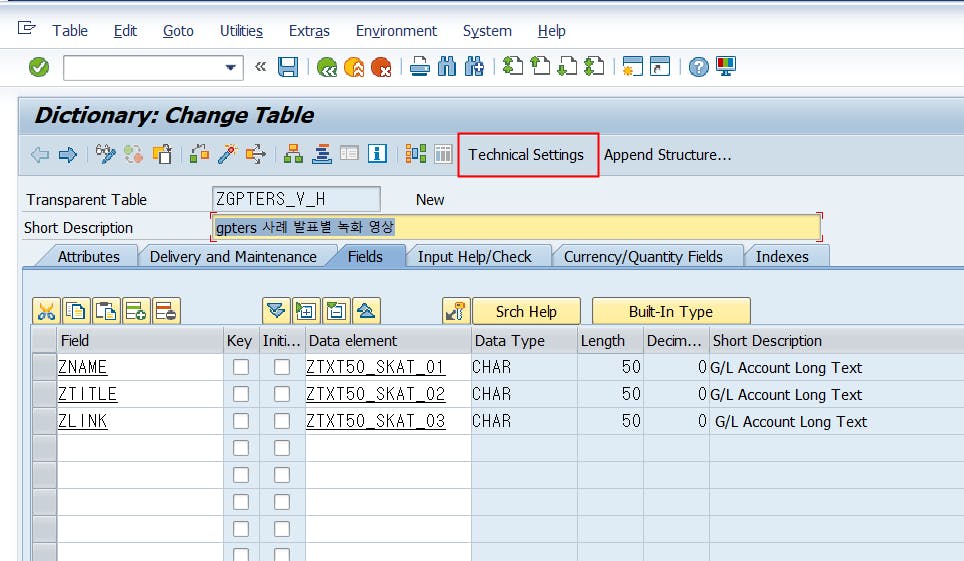Screen dimensions: 964x561
Task: Open the Utilities menu
Action: point(242,31)
